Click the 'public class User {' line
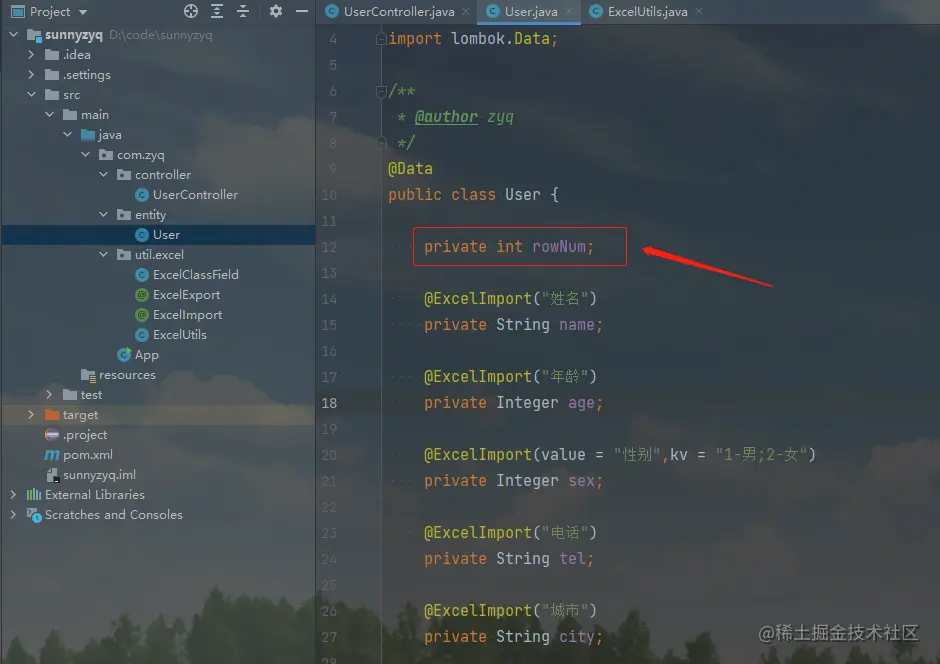 tap(474, 194)
